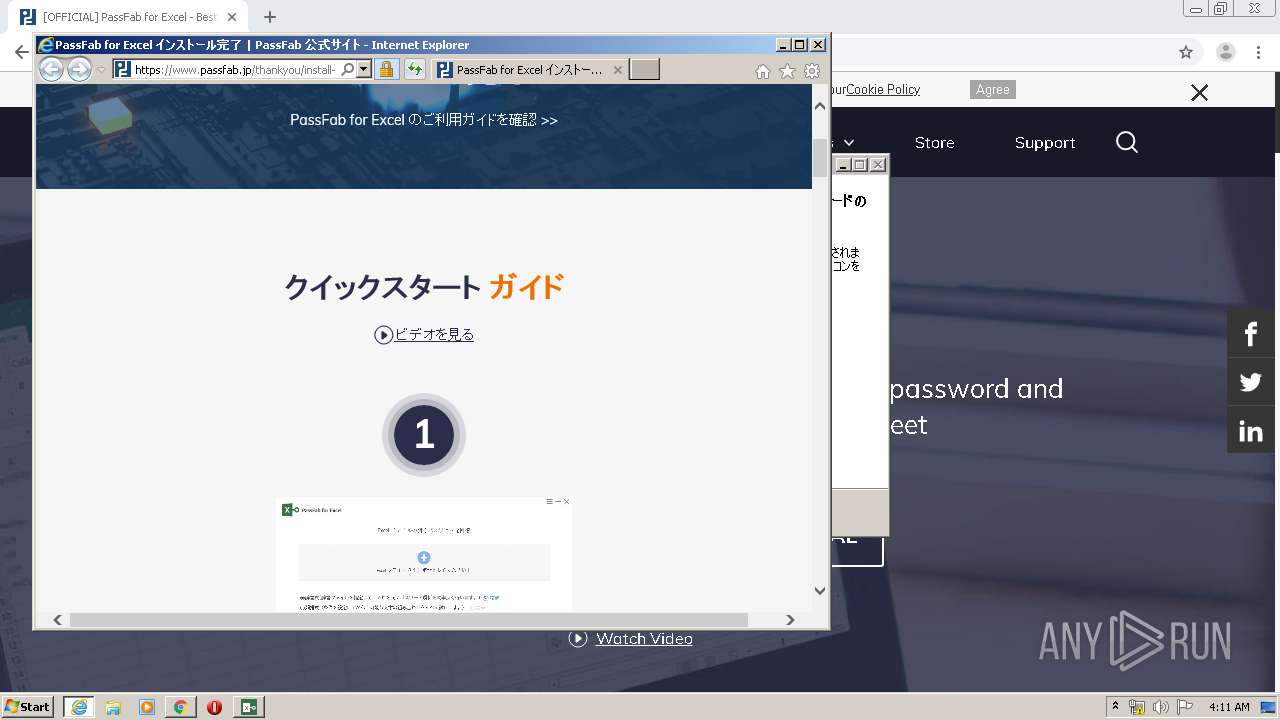This screenshot has height=720, width=1280.
Task: Click the Watch Video link in Chrome
Action: point(644,639)
